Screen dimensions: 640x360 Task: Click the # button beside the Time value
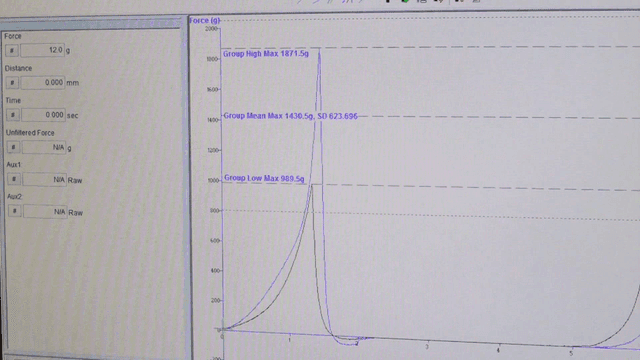(13, 115)
